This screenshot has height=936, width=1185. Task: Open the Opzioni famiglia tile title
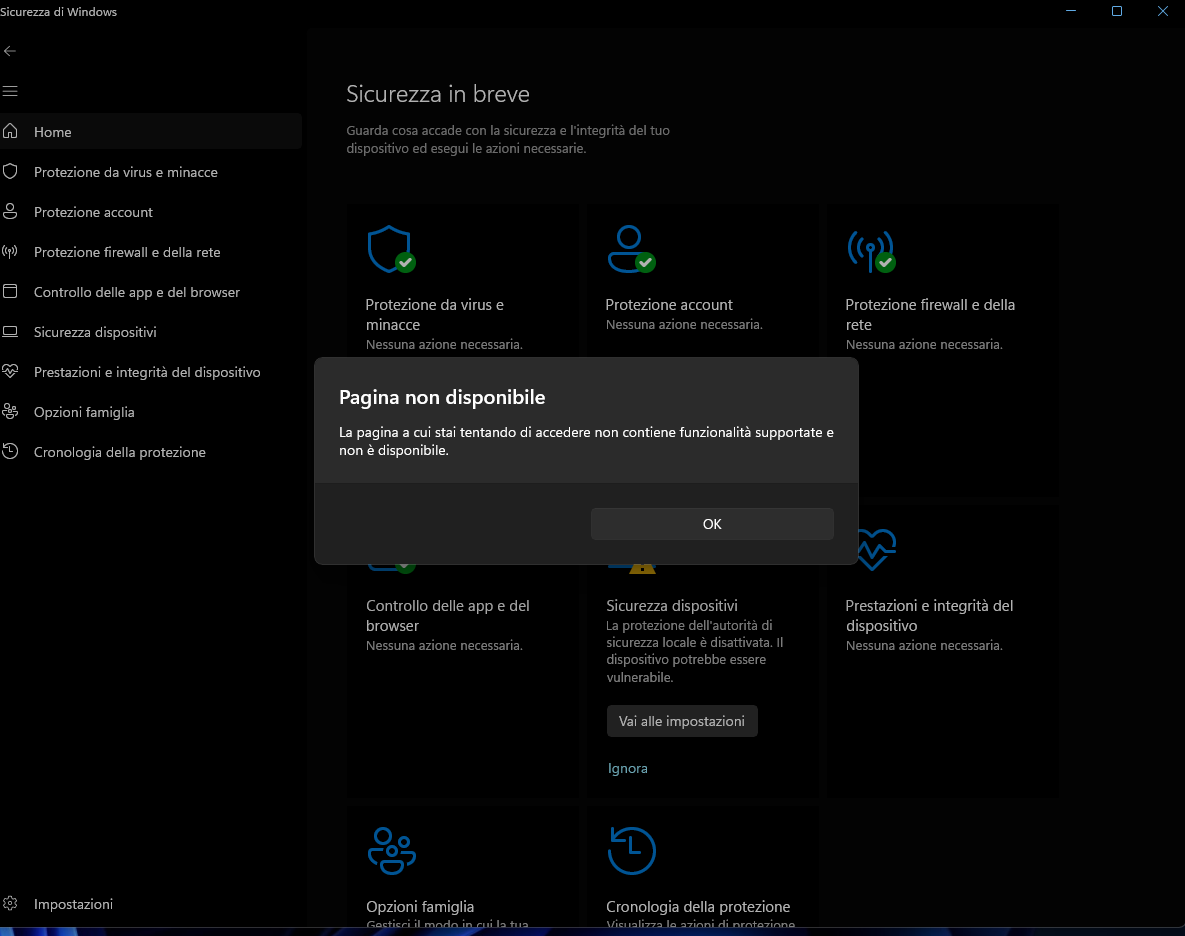click(x=420, y=907)
